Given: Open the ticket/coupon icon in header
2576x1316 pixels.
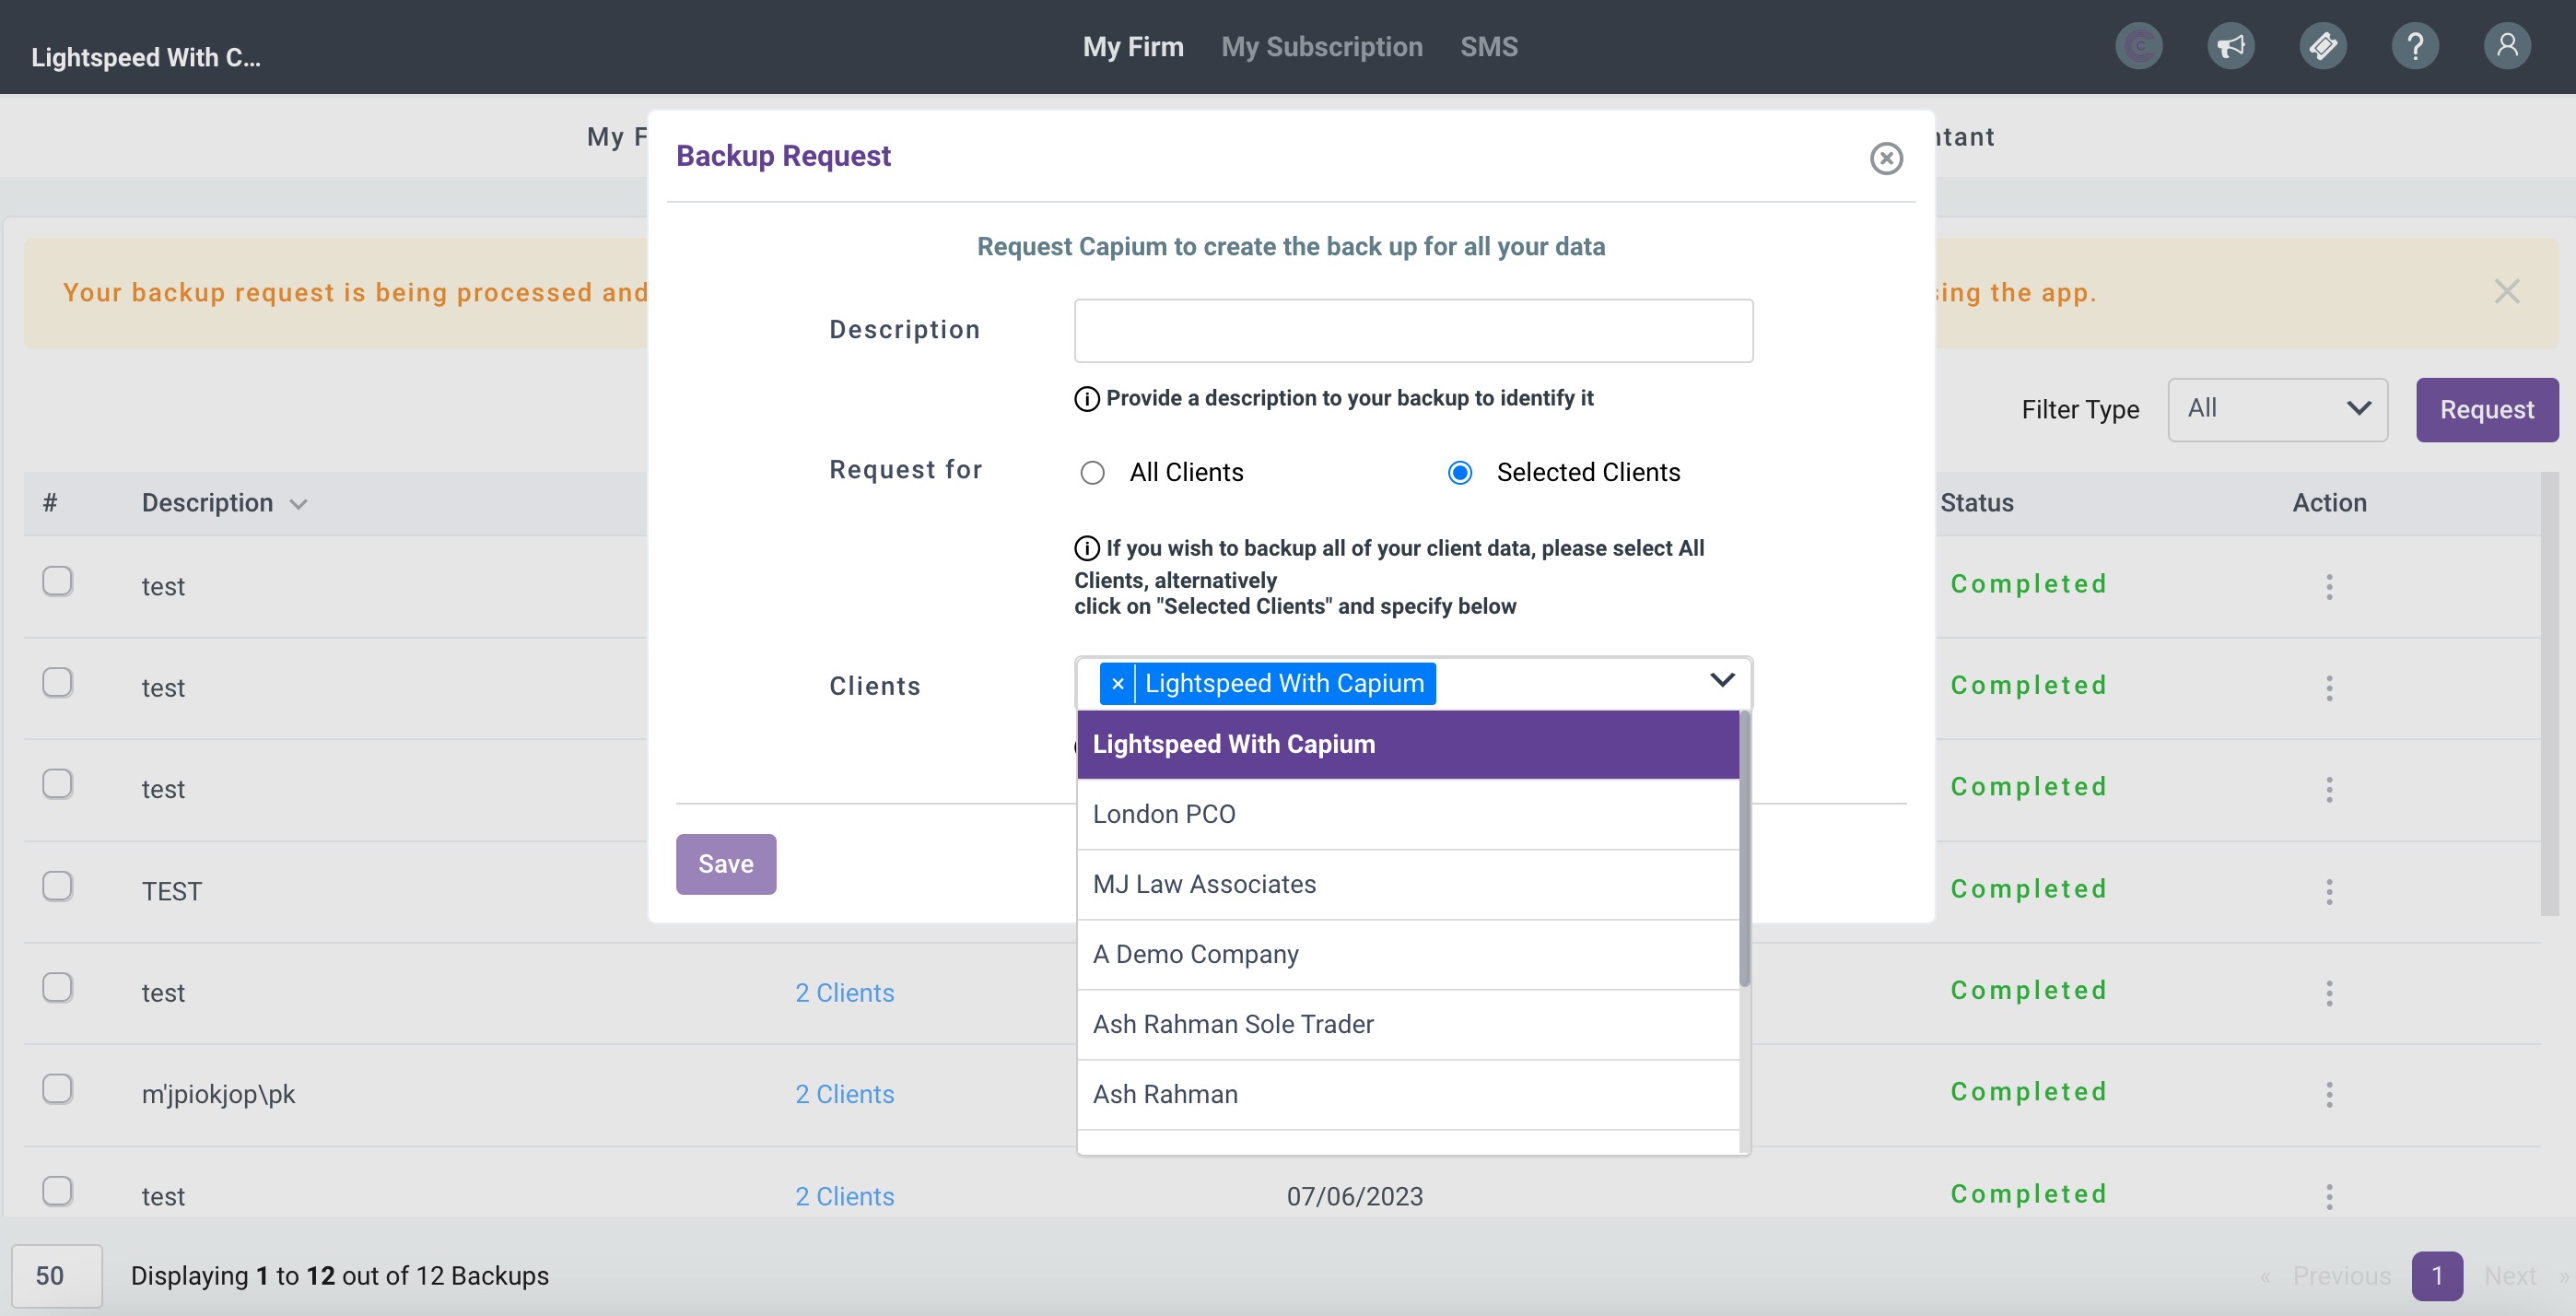Looking at the screenshot, I should pos(2322,46).
